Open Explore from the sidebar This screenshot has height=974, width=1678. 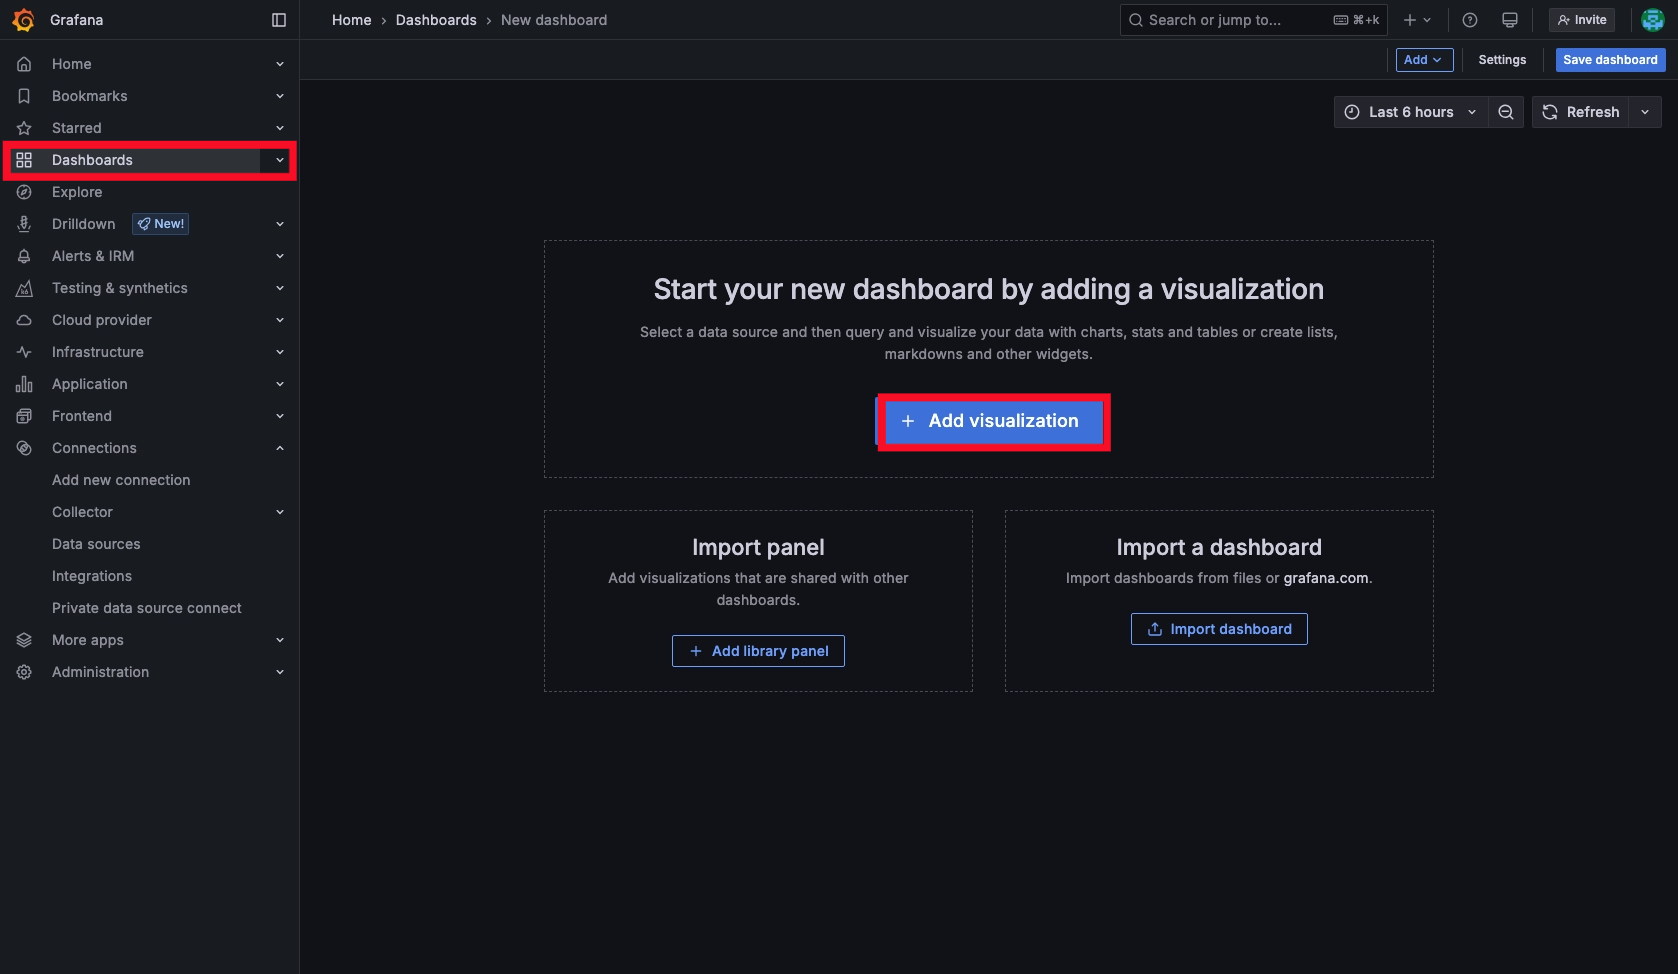[x=77, y=192]
